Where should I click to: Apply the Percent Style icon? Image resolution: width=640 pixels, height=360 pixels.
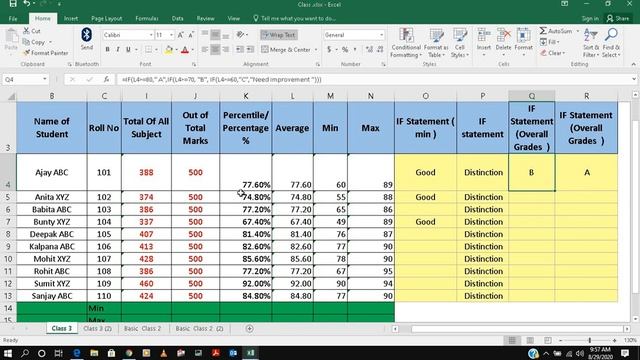(x=345, y=50)
